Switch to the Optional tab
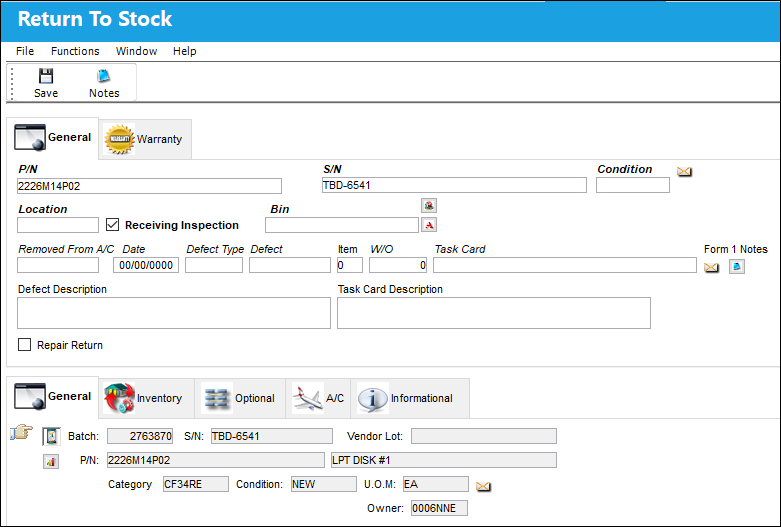This screenshot has width=781, height=527. pyautogui.click(x=240, y=398)
